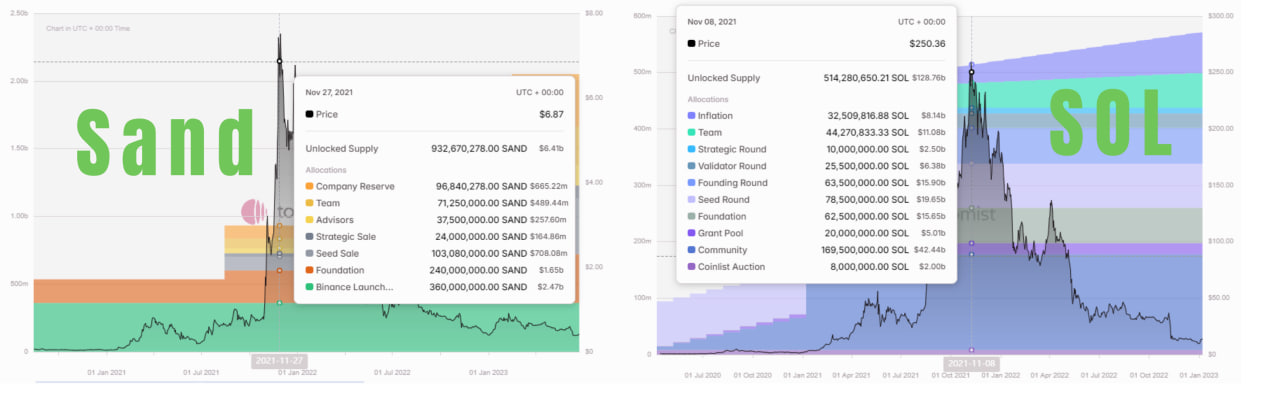Click the Founding Round allocation swatch
Image resolution: width=1280 pixels, height=403 pixels.
[x=692, y=183]
